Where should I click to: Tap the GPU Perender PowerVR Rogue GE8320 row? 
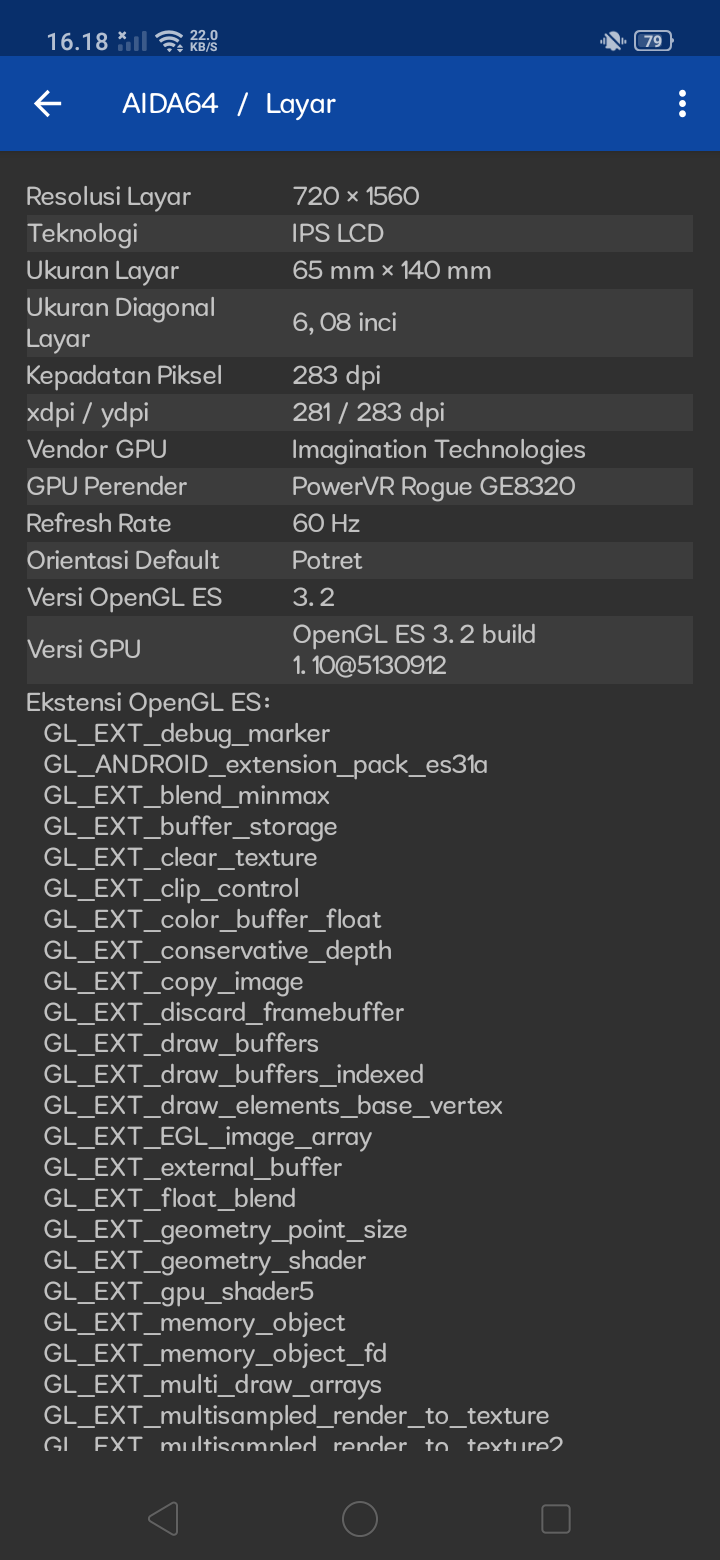[x=359, y=486]
